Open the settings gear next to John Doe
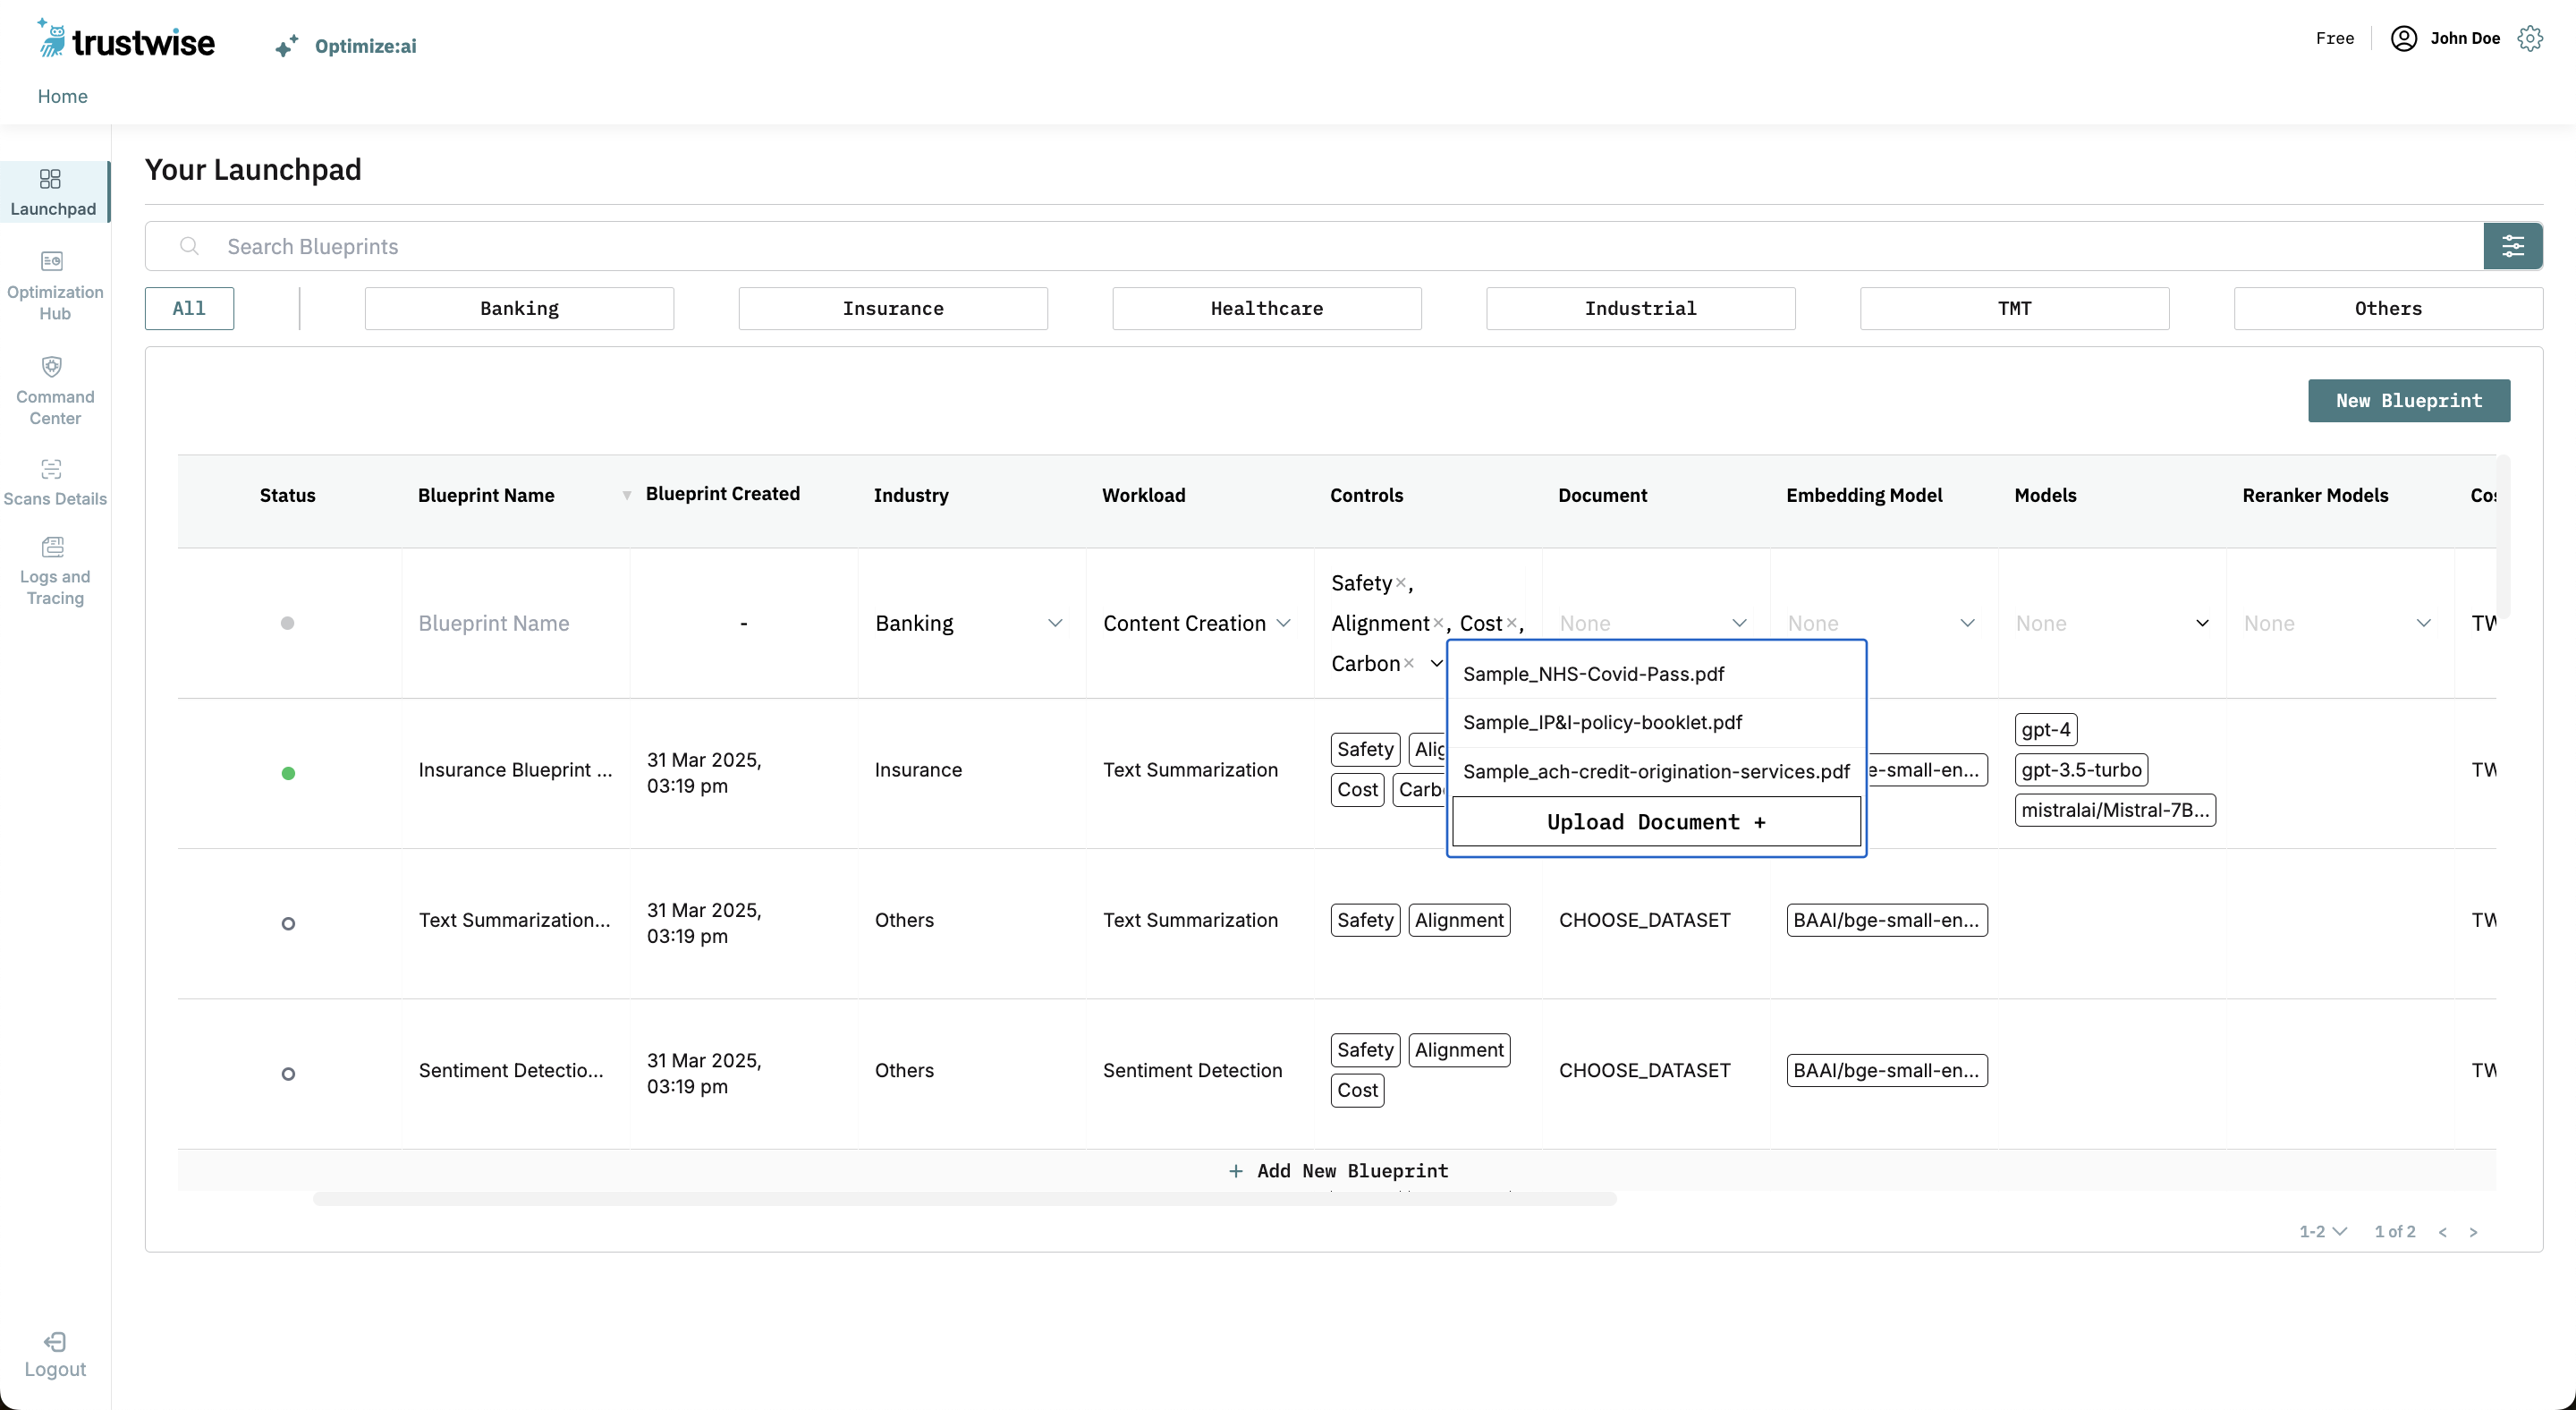Image resolution: width=2576 pixels, height=1410 pixels. 2530,38
